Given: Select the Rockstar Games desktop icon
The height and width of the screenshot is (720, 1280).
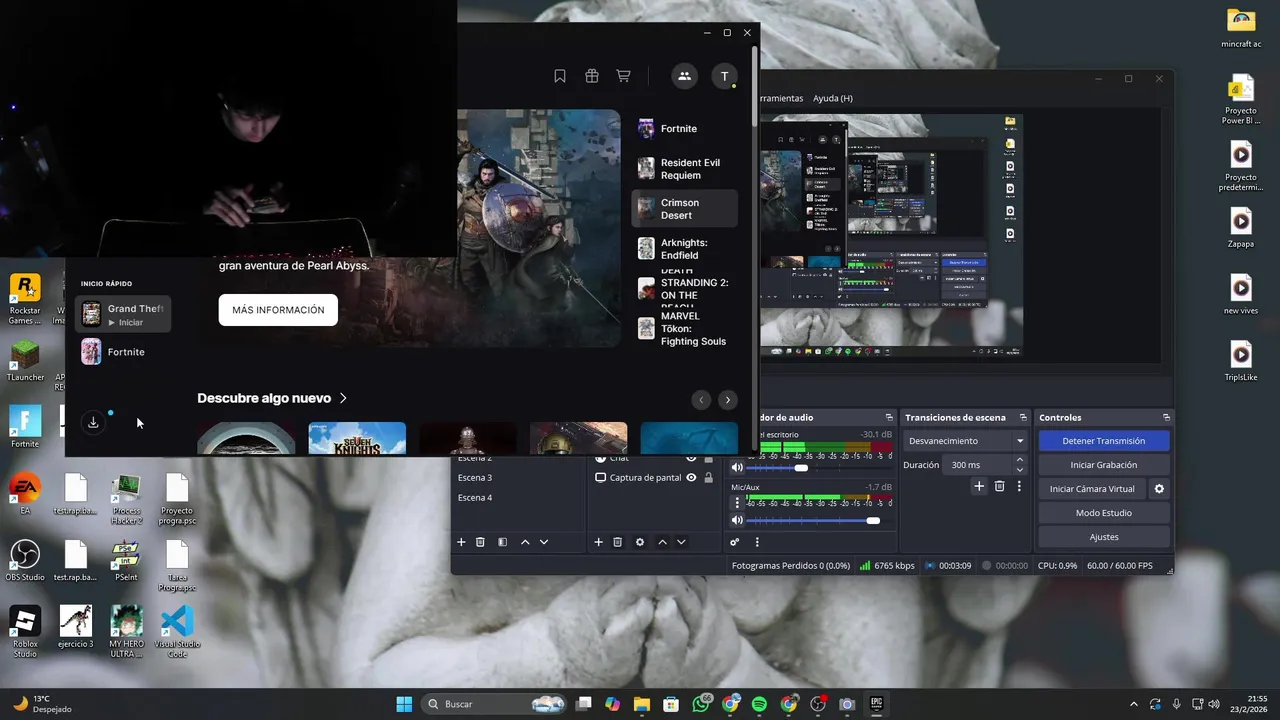Looking at the screenshot, I should pyautogui.click(x=25, y=297).
